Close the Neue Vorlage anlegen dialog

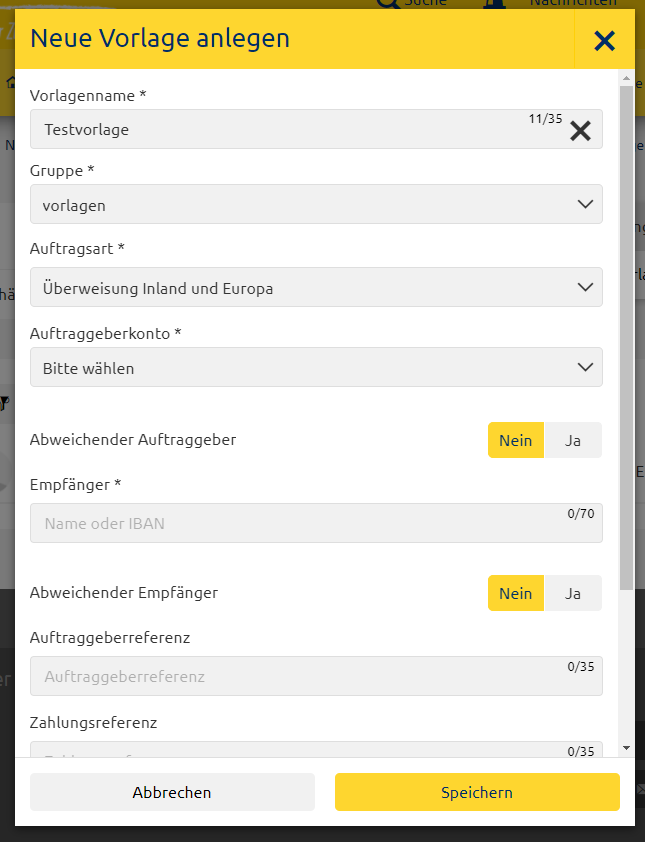pos(604,41)
